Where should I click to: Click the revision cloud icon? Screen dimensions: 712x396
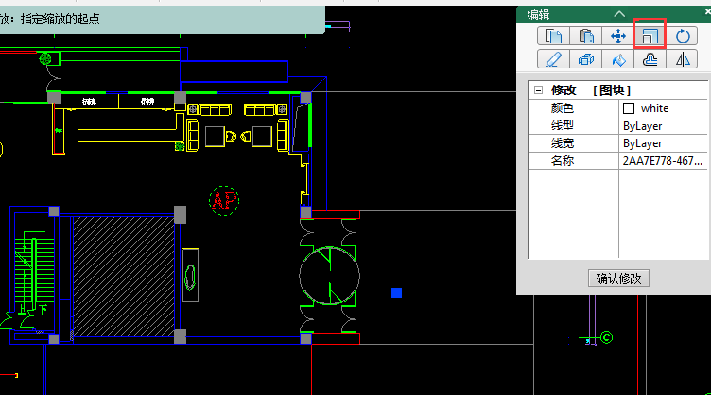click(650, 59)
